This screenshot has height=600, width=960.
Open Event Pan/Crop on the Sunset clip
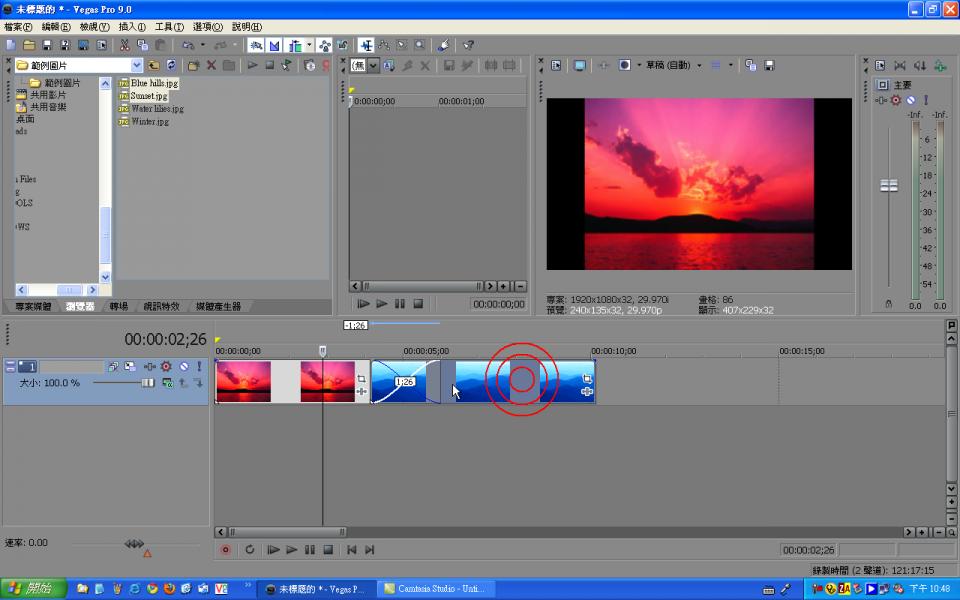coord(361,378)
